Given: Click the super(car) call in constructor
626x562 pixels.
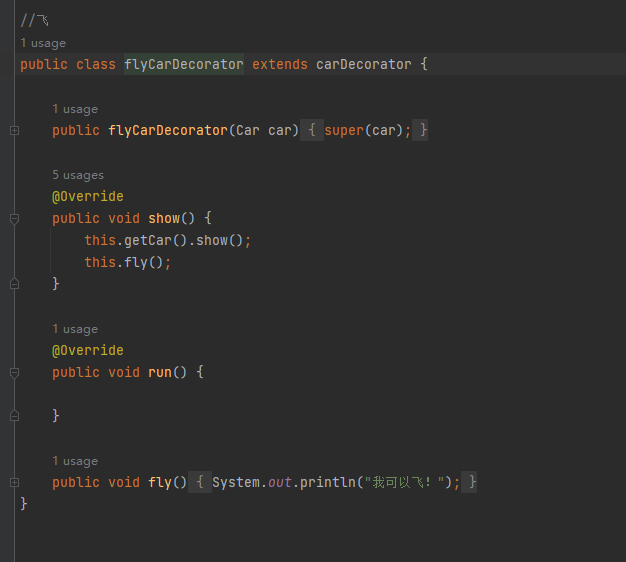Looking at the screenshot, I should click(x=363, y=130).
